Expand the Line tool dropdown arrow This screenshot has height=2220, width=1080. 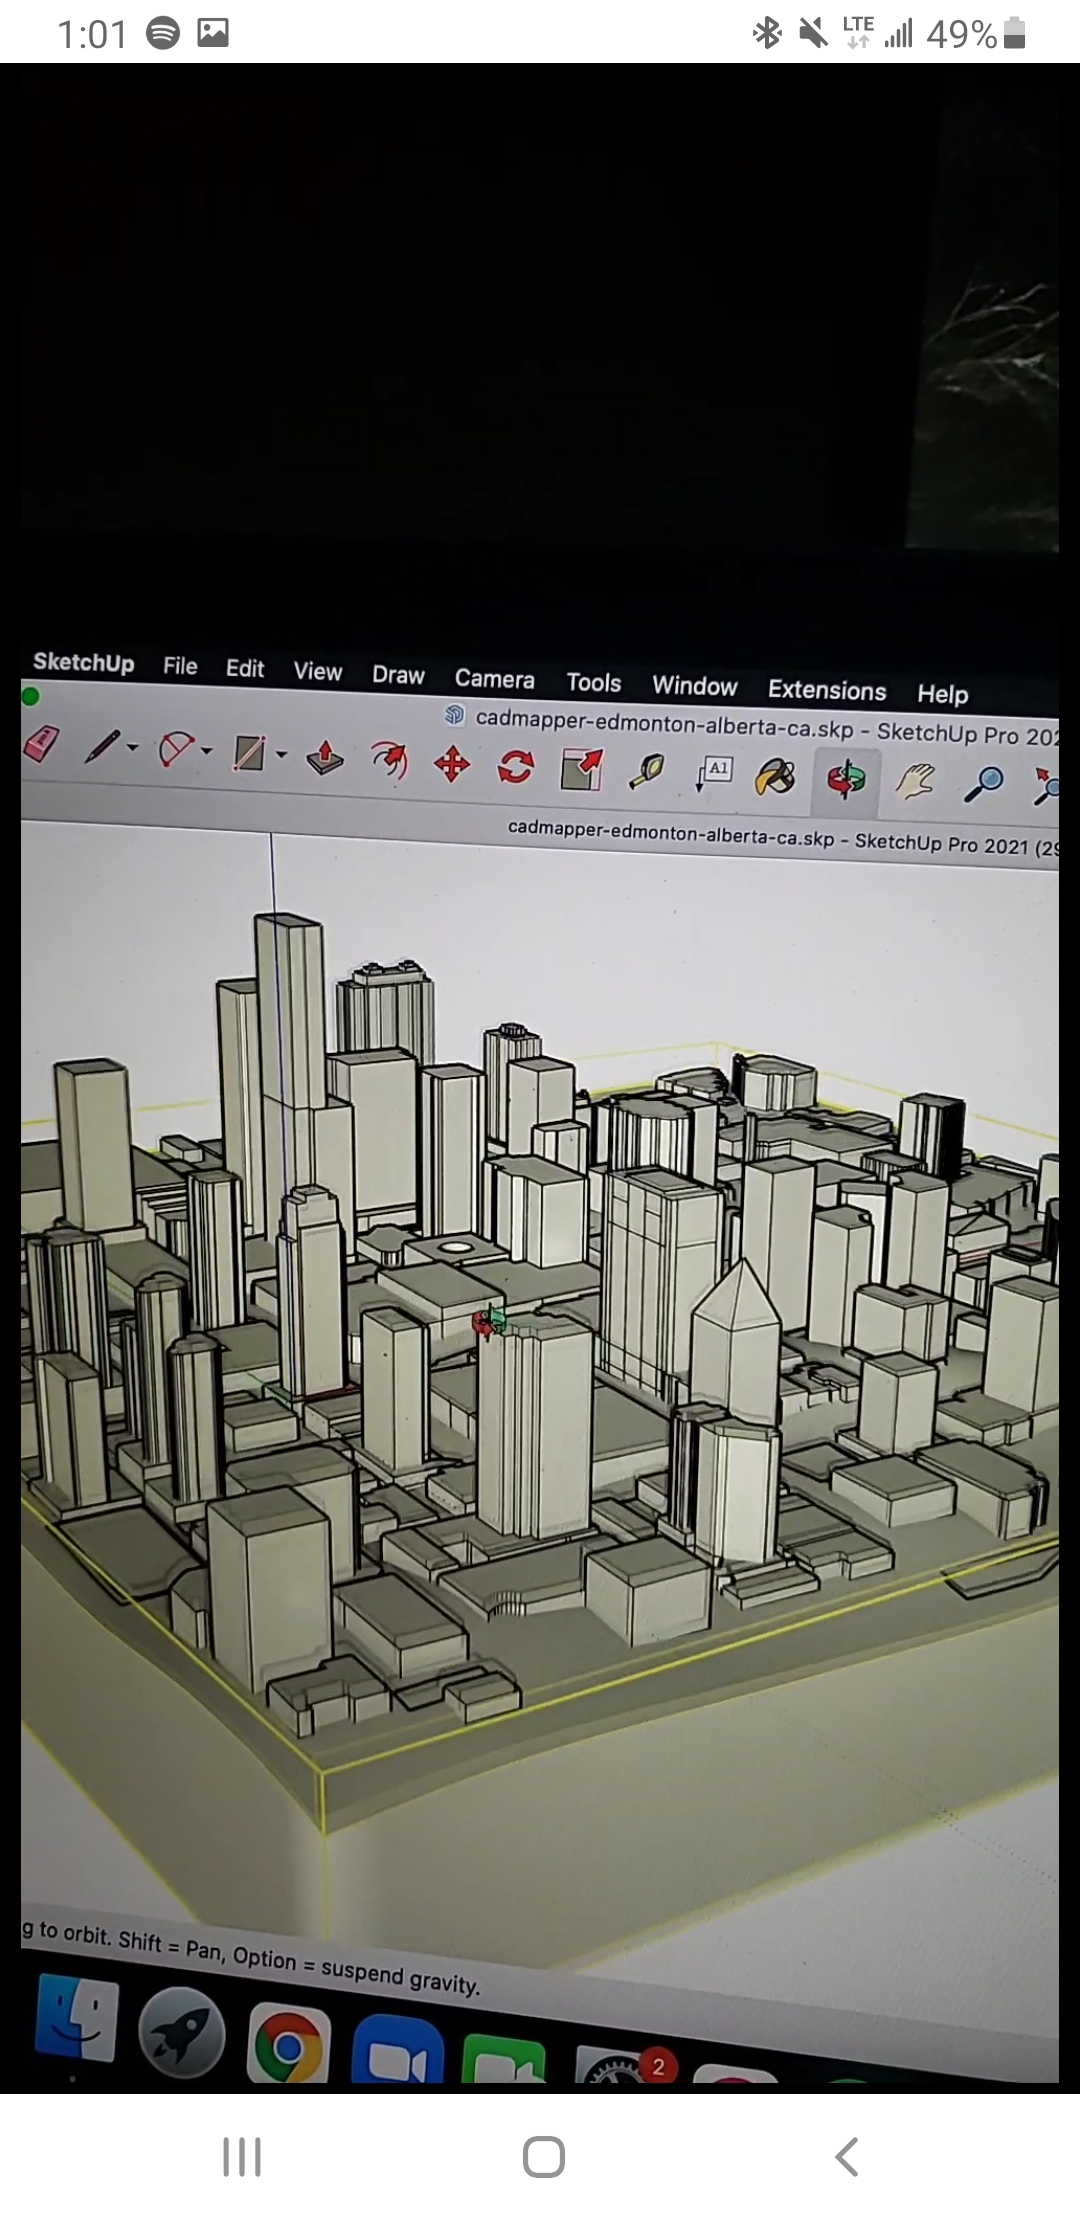(132, 748)
